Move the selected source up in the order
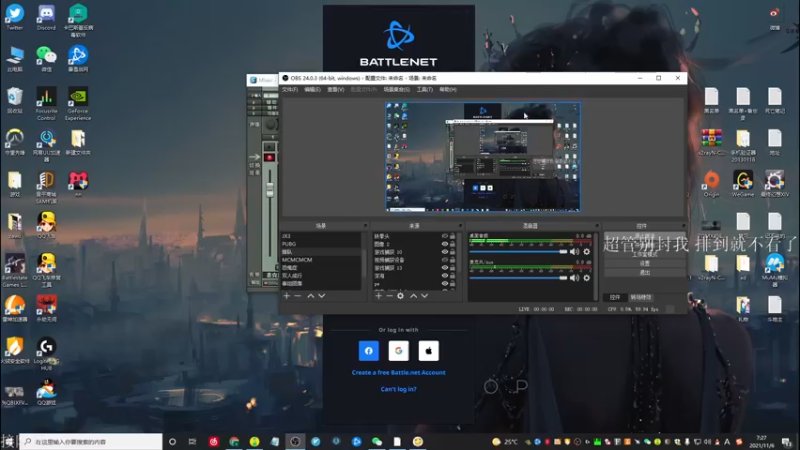This screenshot has width=800, height=450. point(413,296)
